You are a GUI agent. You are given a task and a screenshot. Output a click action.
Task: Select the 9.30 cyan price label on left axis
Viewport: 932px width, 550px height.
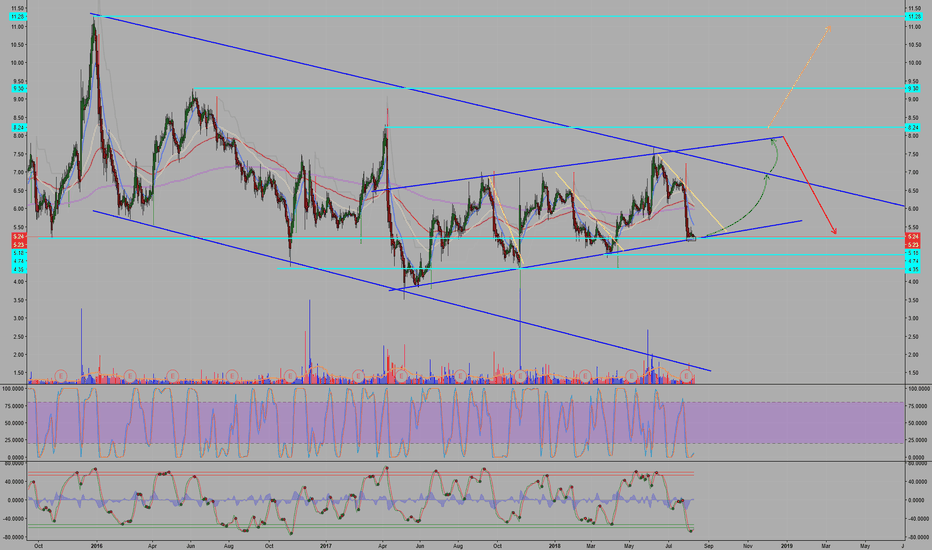(17, 89)
